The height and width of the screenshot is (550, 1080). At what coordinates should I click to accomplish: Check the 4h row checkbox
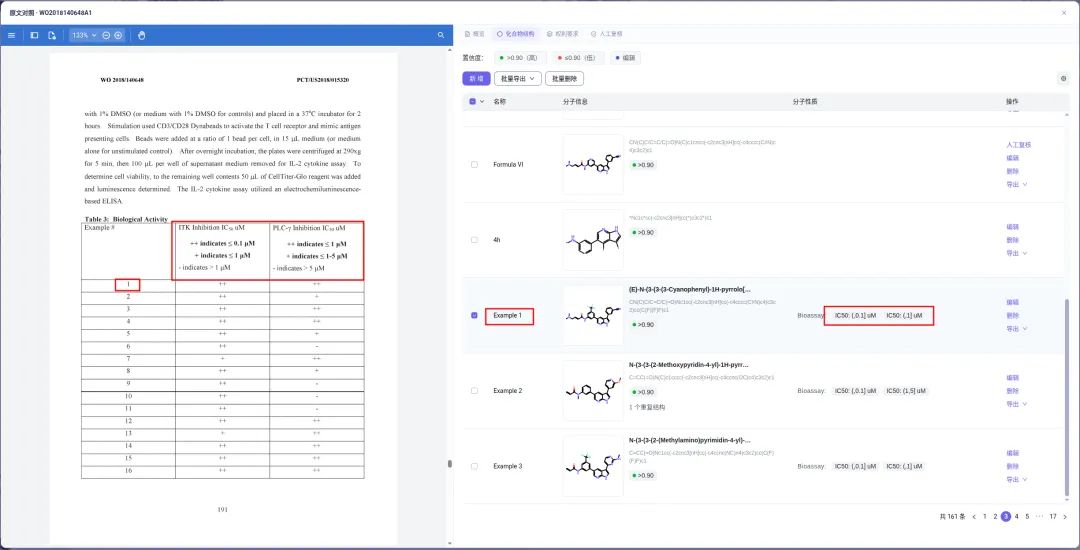click(x=474, y=240)
